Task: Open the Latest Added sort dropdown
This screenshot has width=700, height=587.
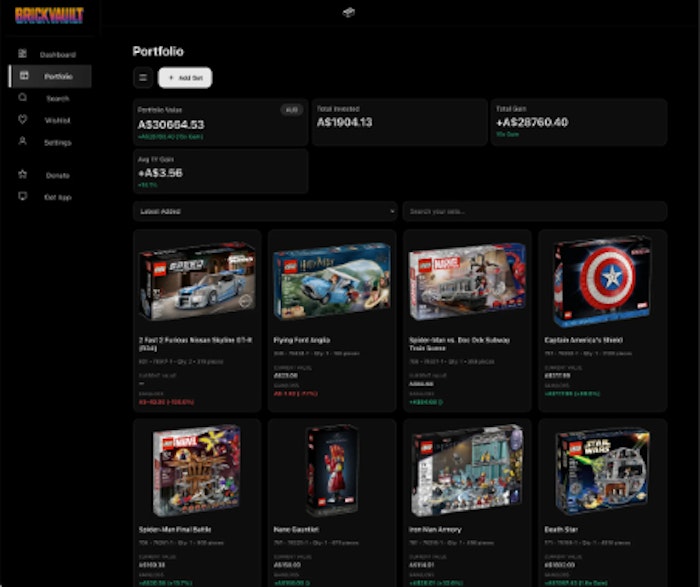Action: [265, 211]
